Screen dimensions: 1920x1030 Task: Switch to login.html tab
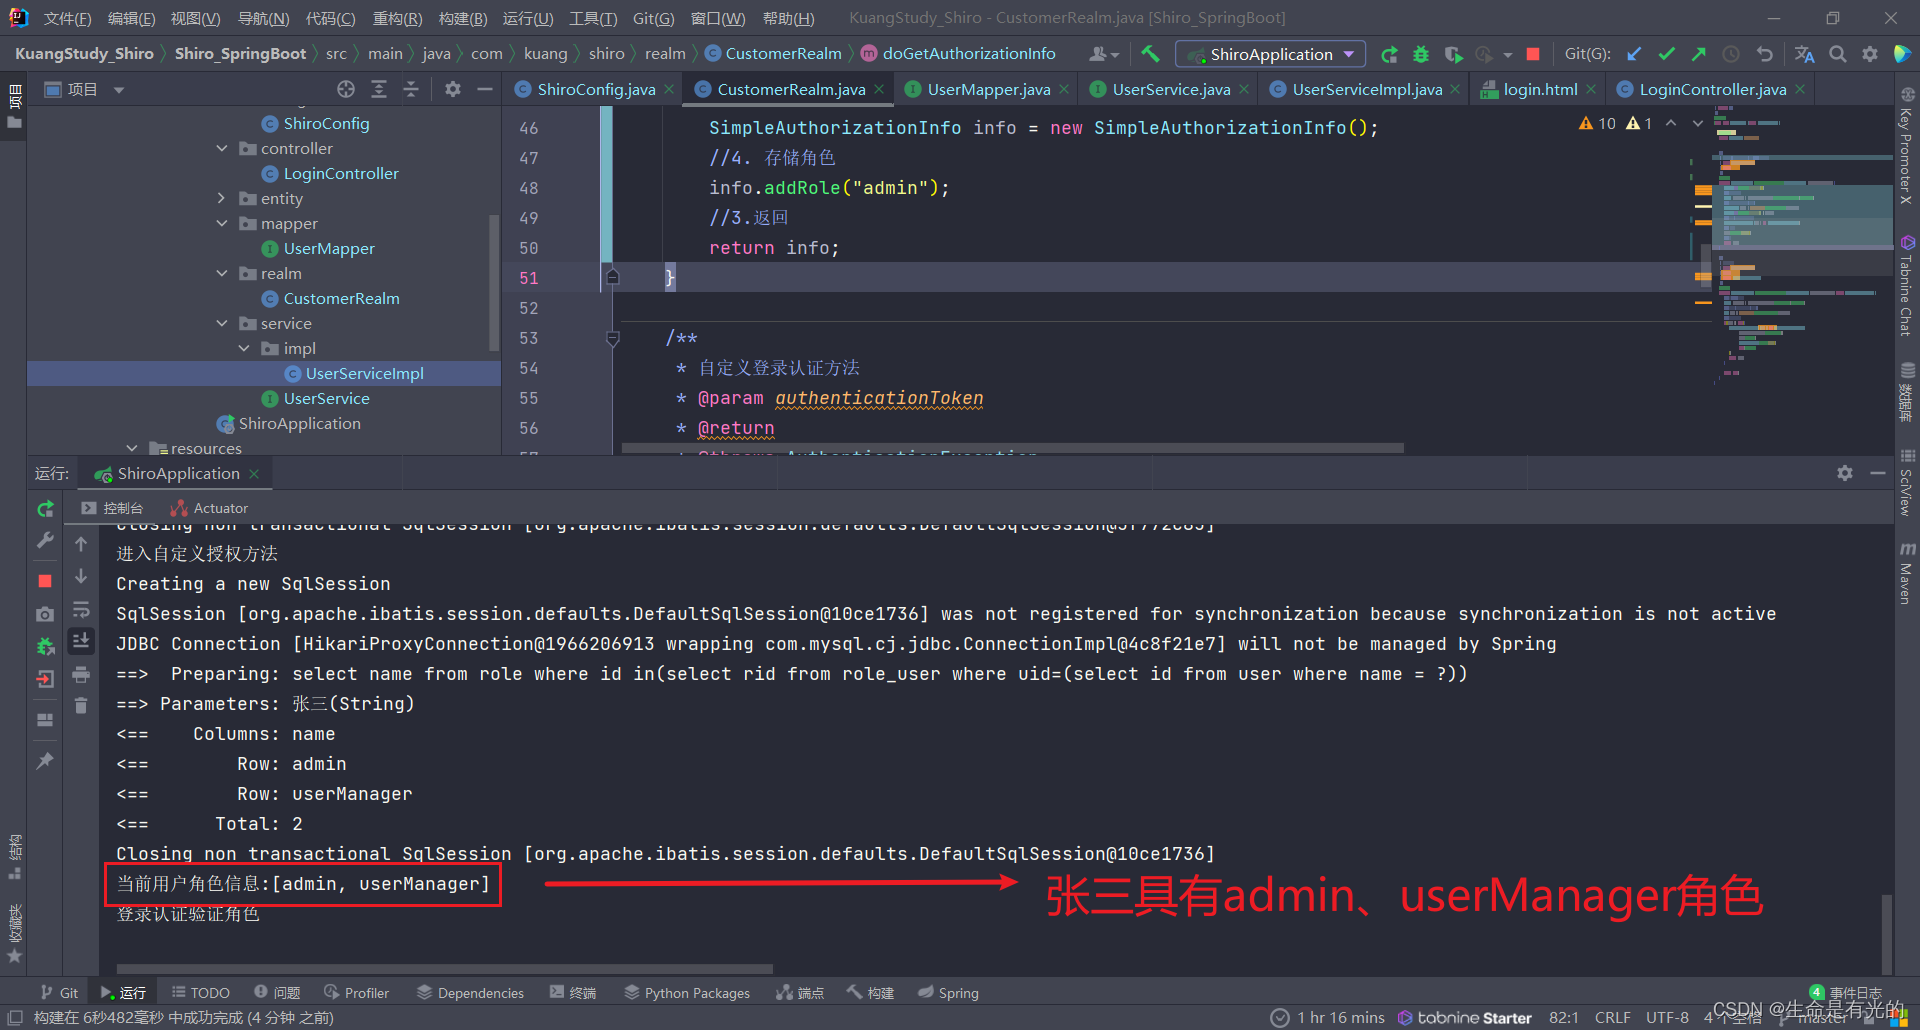(1540, 89)
